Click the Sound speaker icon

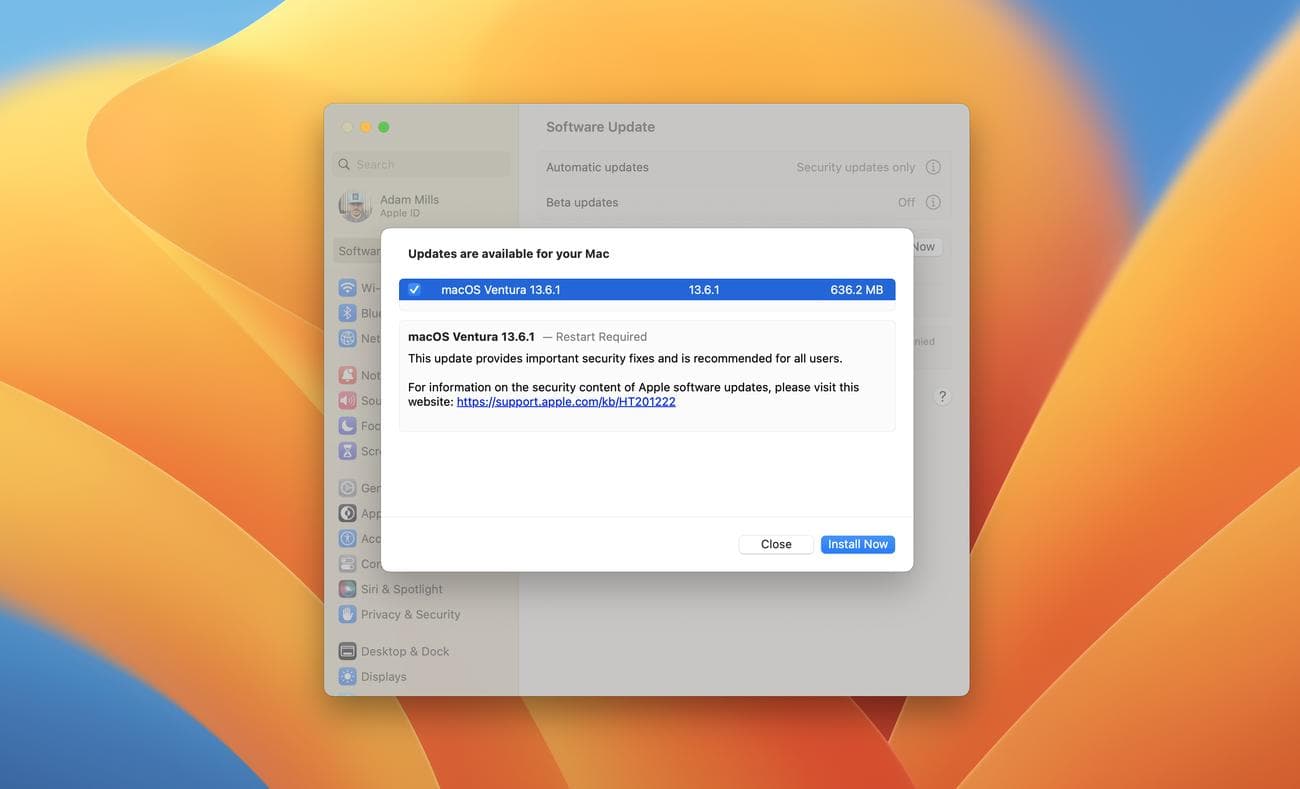pyautogui.click(x=347, y=400)
